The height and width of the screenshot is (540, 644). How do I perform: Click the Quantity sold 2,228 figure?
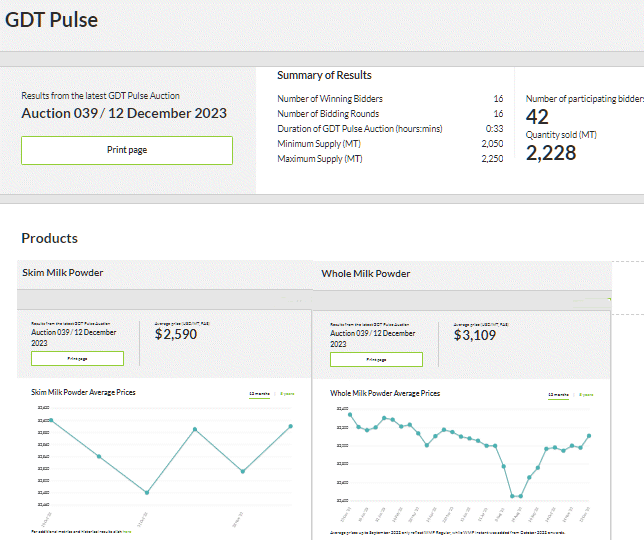[x=551, y=153]
